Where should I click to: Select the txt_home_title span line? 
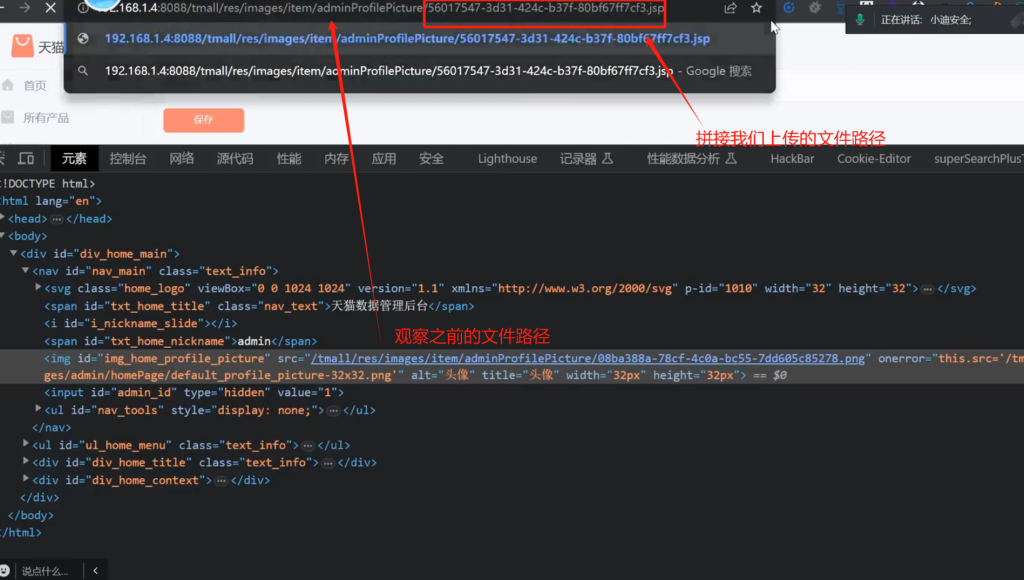pyautogui.click(x=259, y=306)
